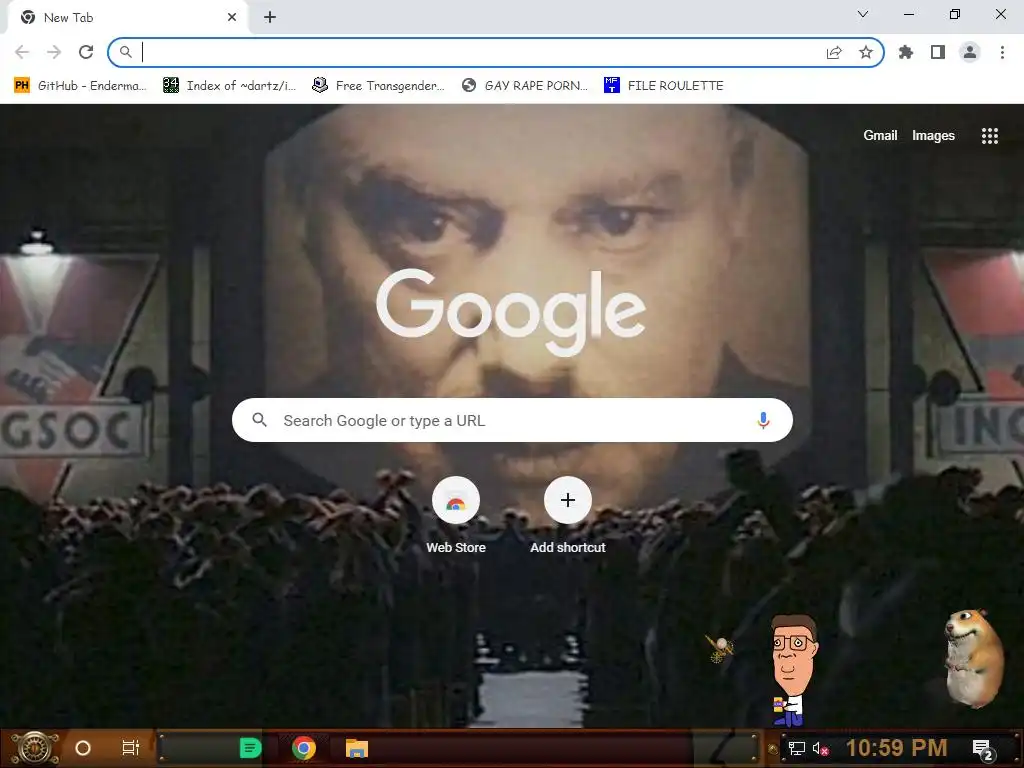The height and width of the screenshot is (768, 1024).
Task: Open the Index of ~dartz bookmark
Action: [x=230, y=86]
